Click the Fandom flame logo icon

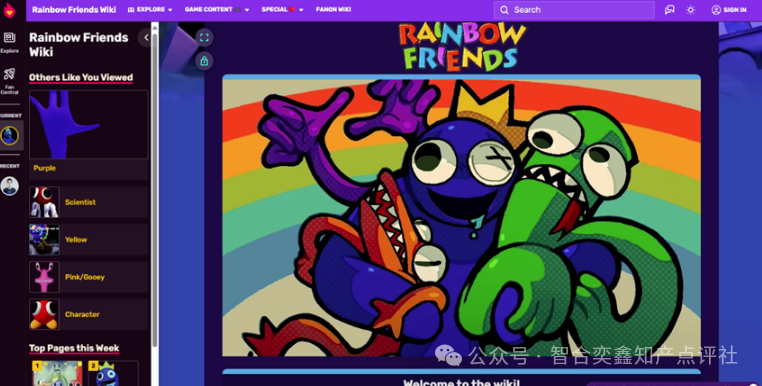pyautogui.click(x=9, y=10)
